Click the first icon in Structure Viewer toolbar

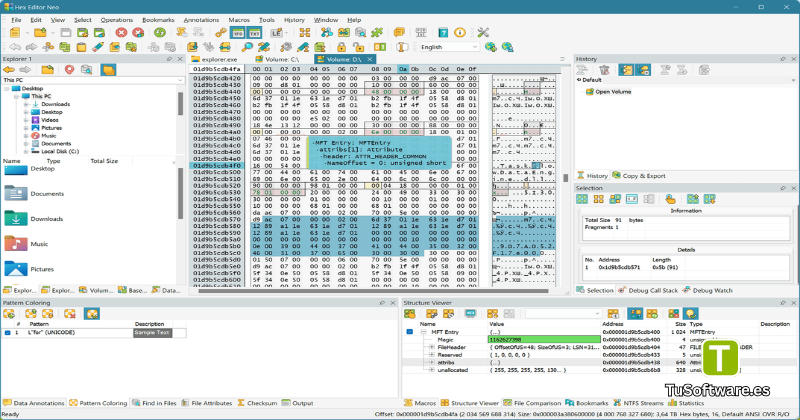point(410,313)
